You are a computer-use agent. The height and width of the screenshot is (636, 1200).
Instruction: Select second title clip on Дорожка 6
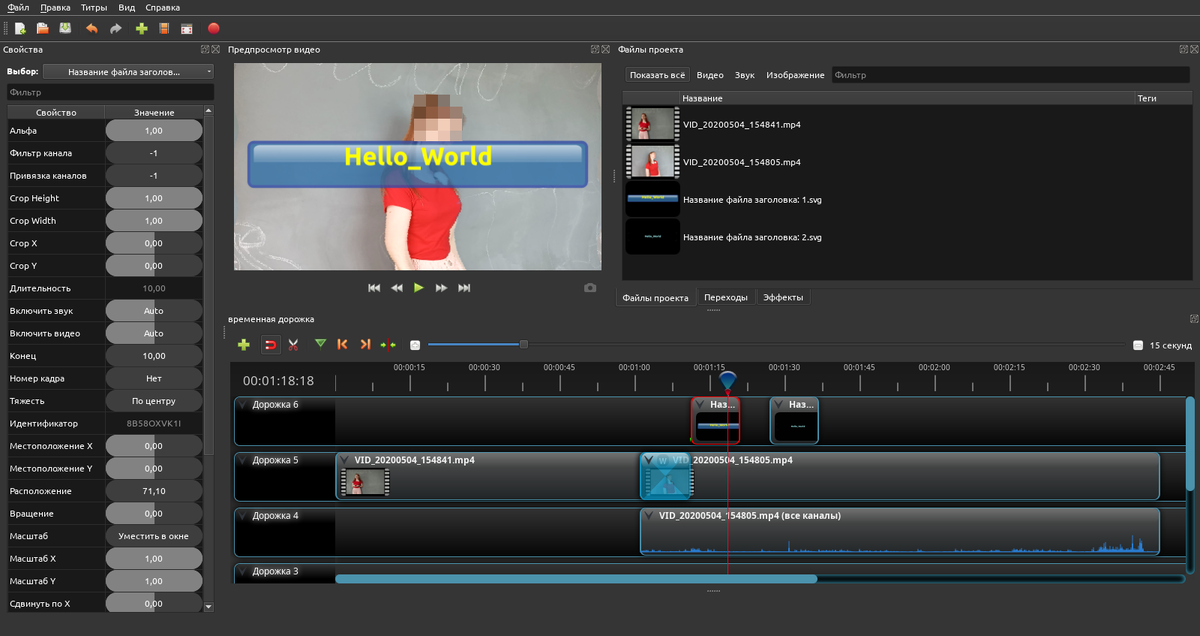795,420
